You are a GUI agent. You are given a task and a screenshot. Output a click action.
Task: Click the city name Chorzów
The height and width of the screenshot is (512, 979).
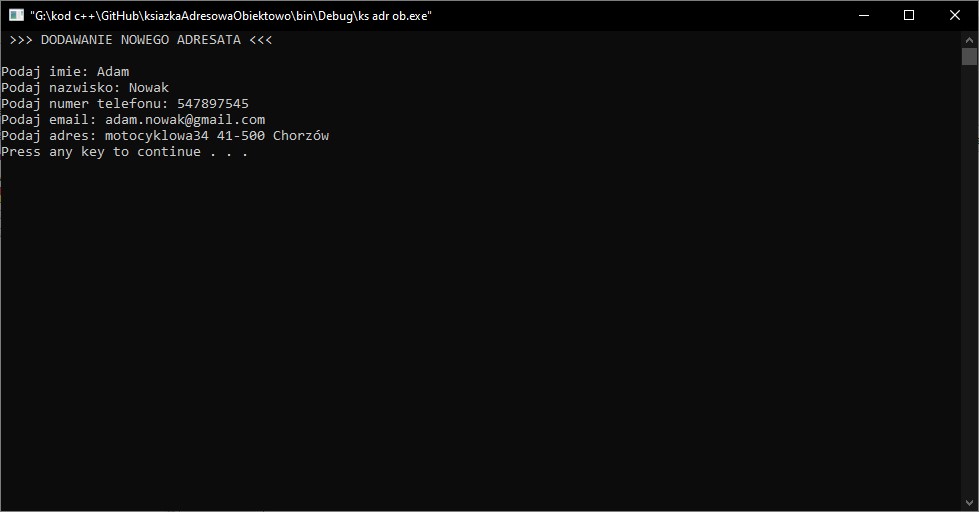pos(301,135)
